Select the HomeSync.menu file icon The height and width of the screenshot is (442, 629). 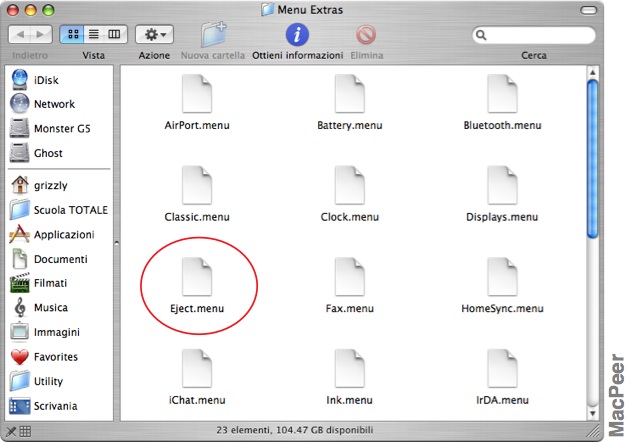coord(502,277)
